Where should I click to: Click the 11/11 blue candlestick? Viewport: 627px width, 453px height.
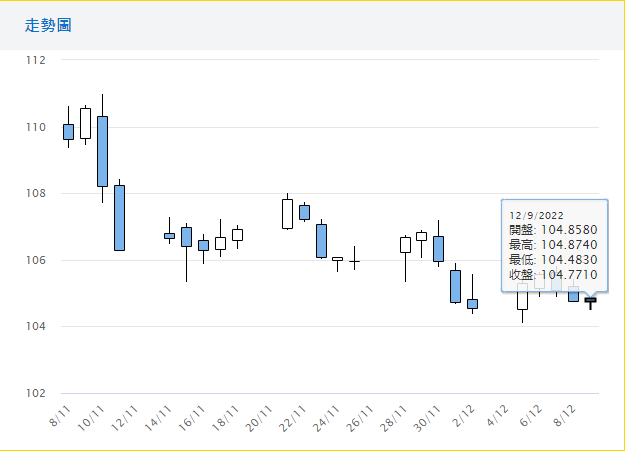coord(119,217)
